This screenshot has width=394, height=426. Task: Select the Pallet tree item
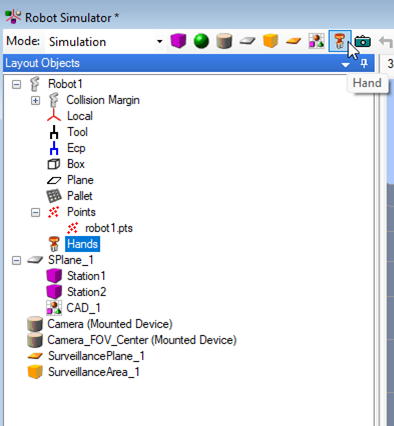point(80,196)
